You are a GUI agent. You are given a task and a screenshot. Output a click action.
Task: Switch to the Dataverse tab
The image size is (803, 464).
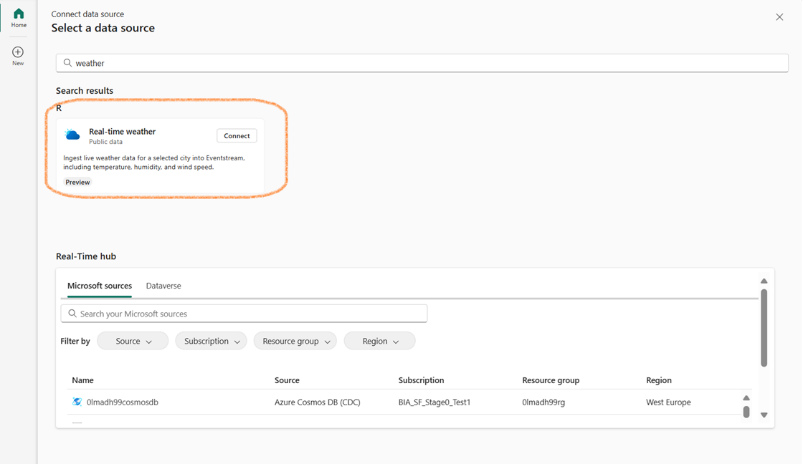pos(163,286)
